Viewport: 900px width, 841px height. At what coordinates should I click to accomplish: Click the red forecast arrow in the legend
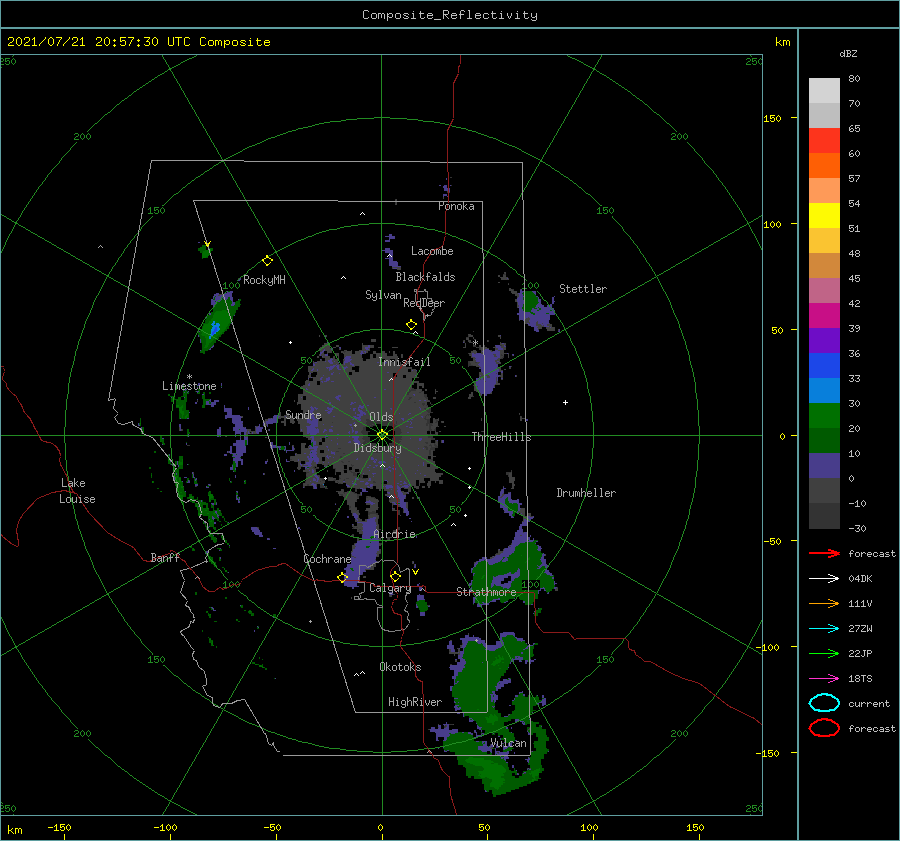(x=824, y=553)
